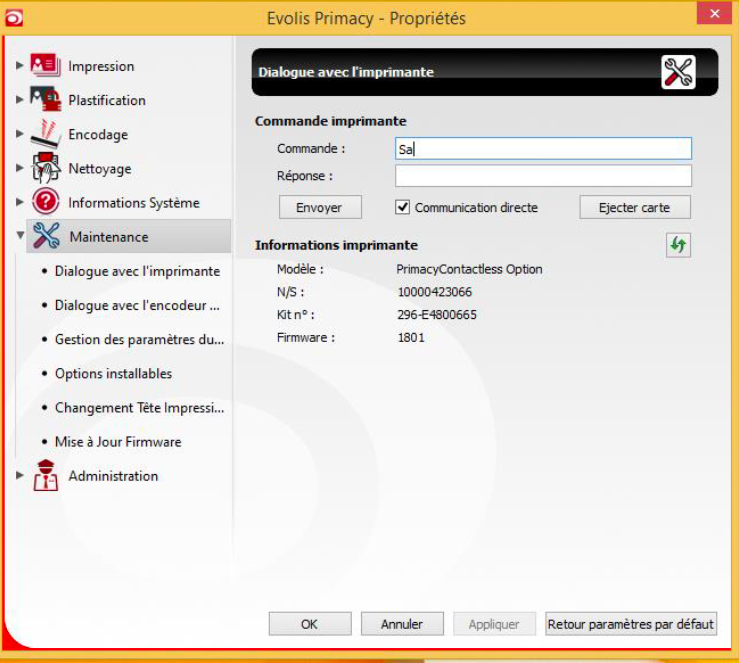Screen dimensions: 739x663
Task: Expand the Administration tree arrow
Action: click(x=19, y=475)
